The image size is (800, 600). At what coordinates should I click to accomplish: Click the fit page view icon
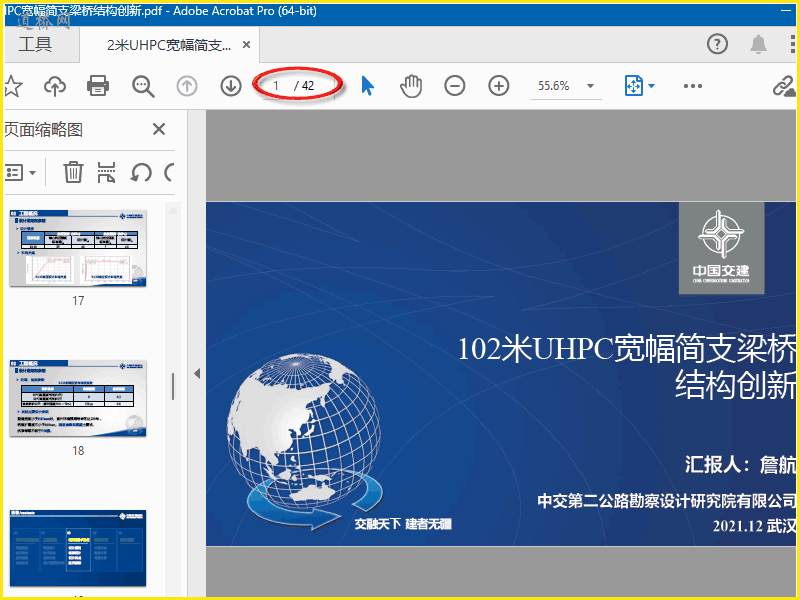634,86
